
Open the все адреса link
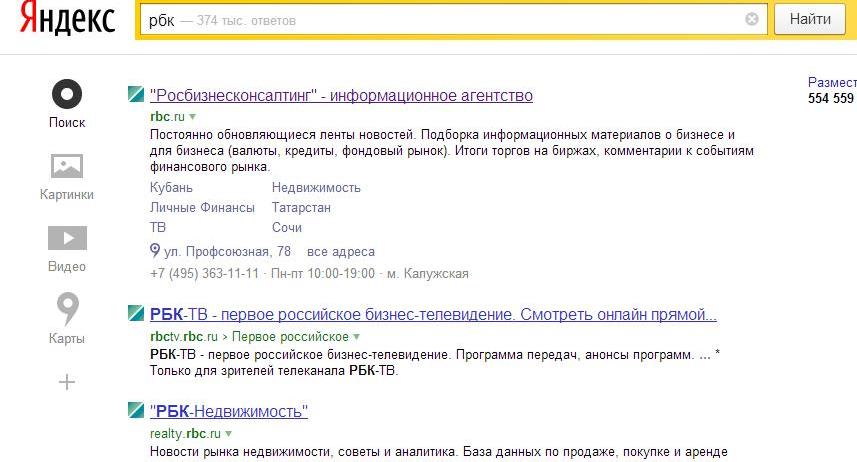coord(341,252)
